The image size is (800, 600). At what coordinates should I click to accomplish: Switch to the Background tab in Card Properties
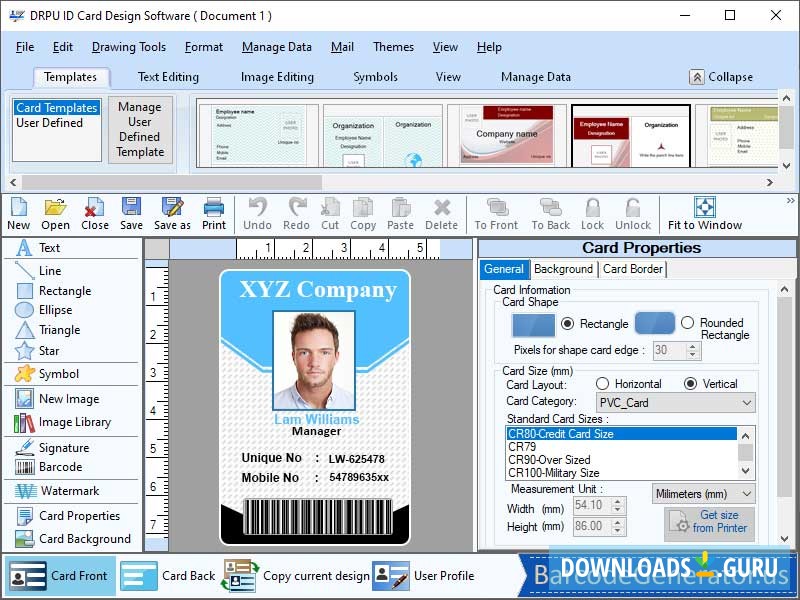pos(563,269)
